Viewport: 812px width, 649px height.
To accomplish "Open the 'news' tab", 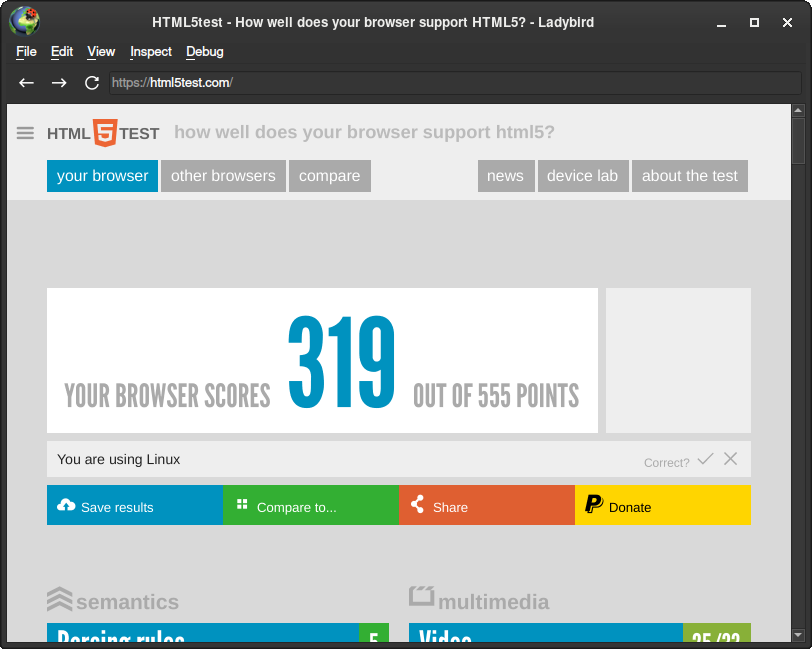I will [x=506, y=176].
